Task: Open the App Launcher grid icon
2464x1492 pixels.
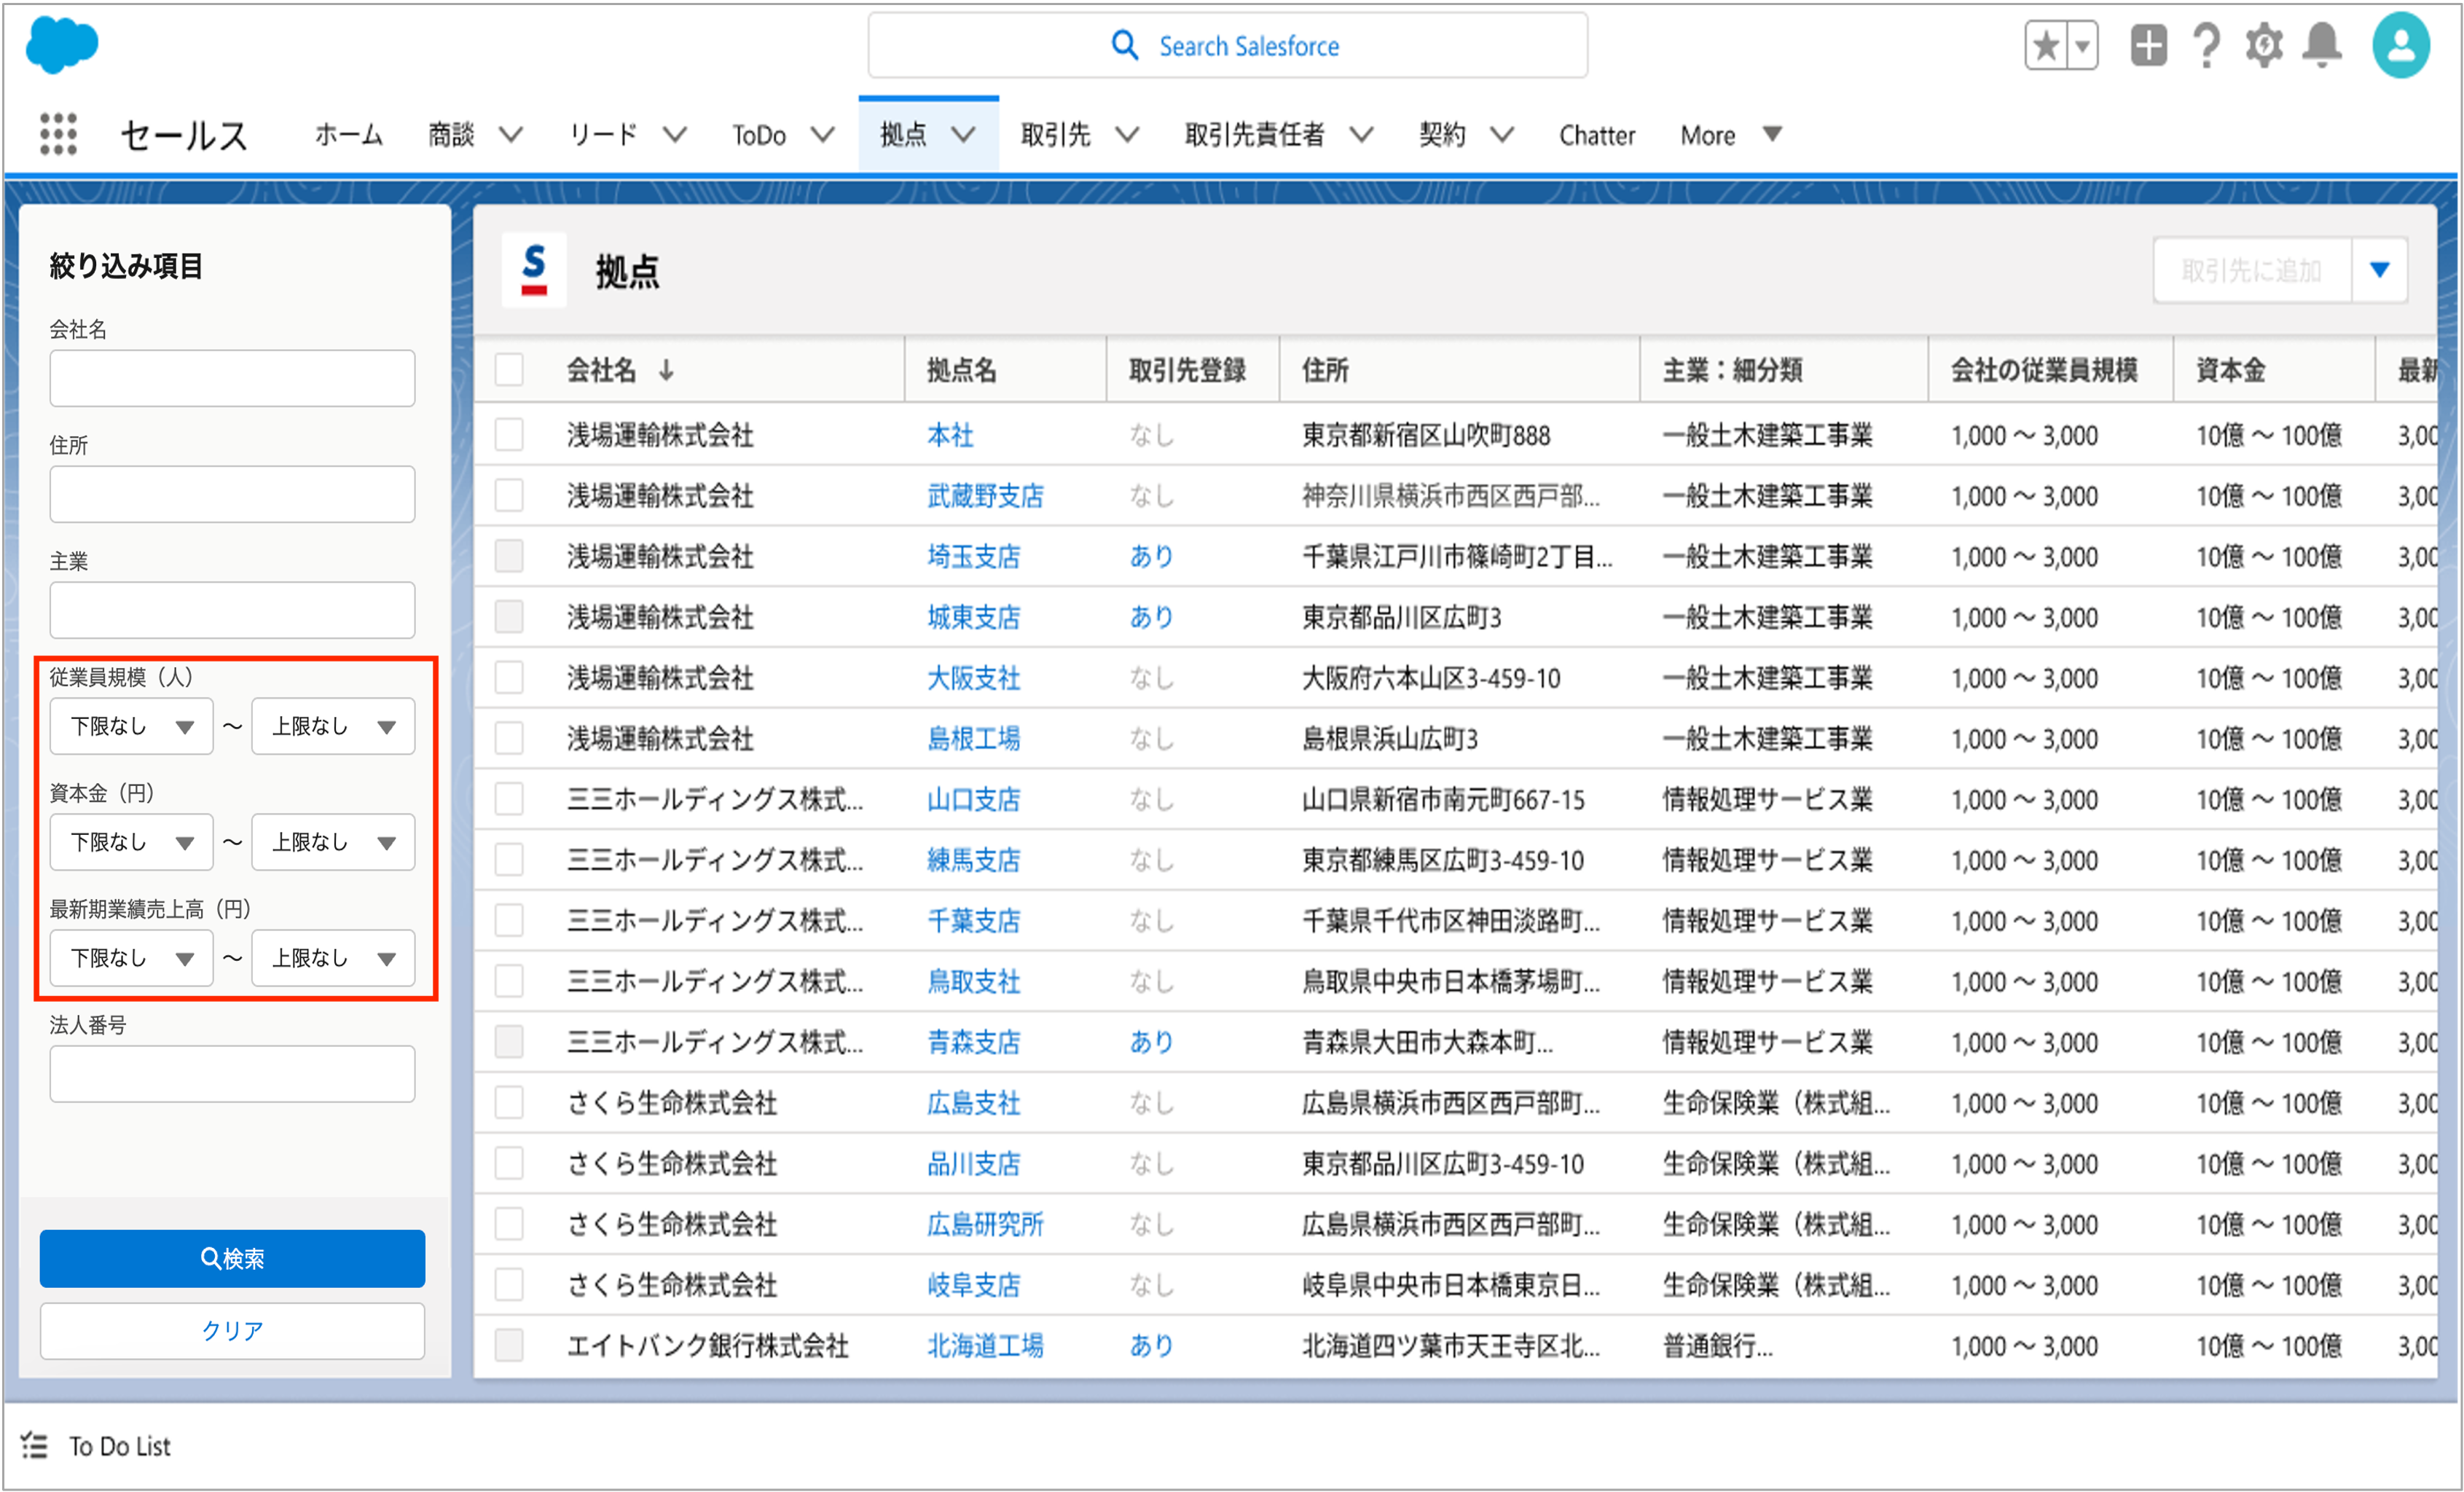Action: coord(58,134)
